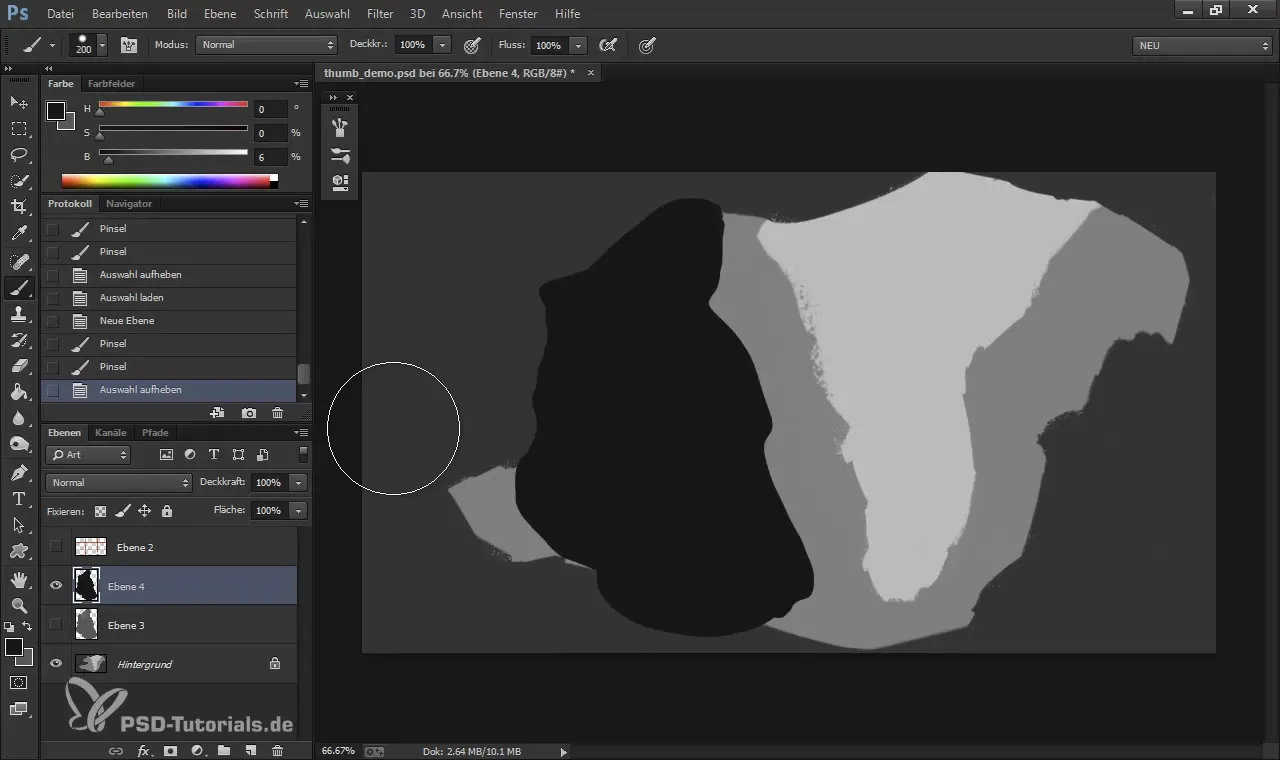Select the Zoom tool
This screenshot has width=1280, height=760.
19,605
